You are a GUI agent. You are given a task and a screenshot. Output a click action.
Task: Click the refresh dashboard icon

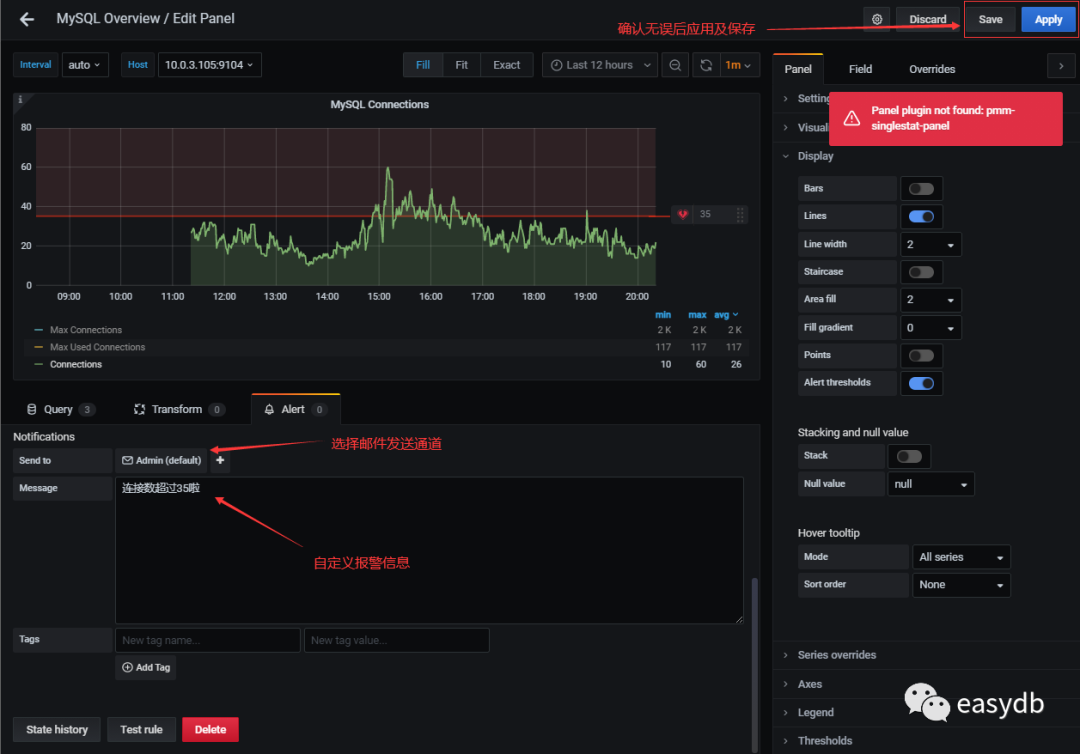tap(706, 65)
